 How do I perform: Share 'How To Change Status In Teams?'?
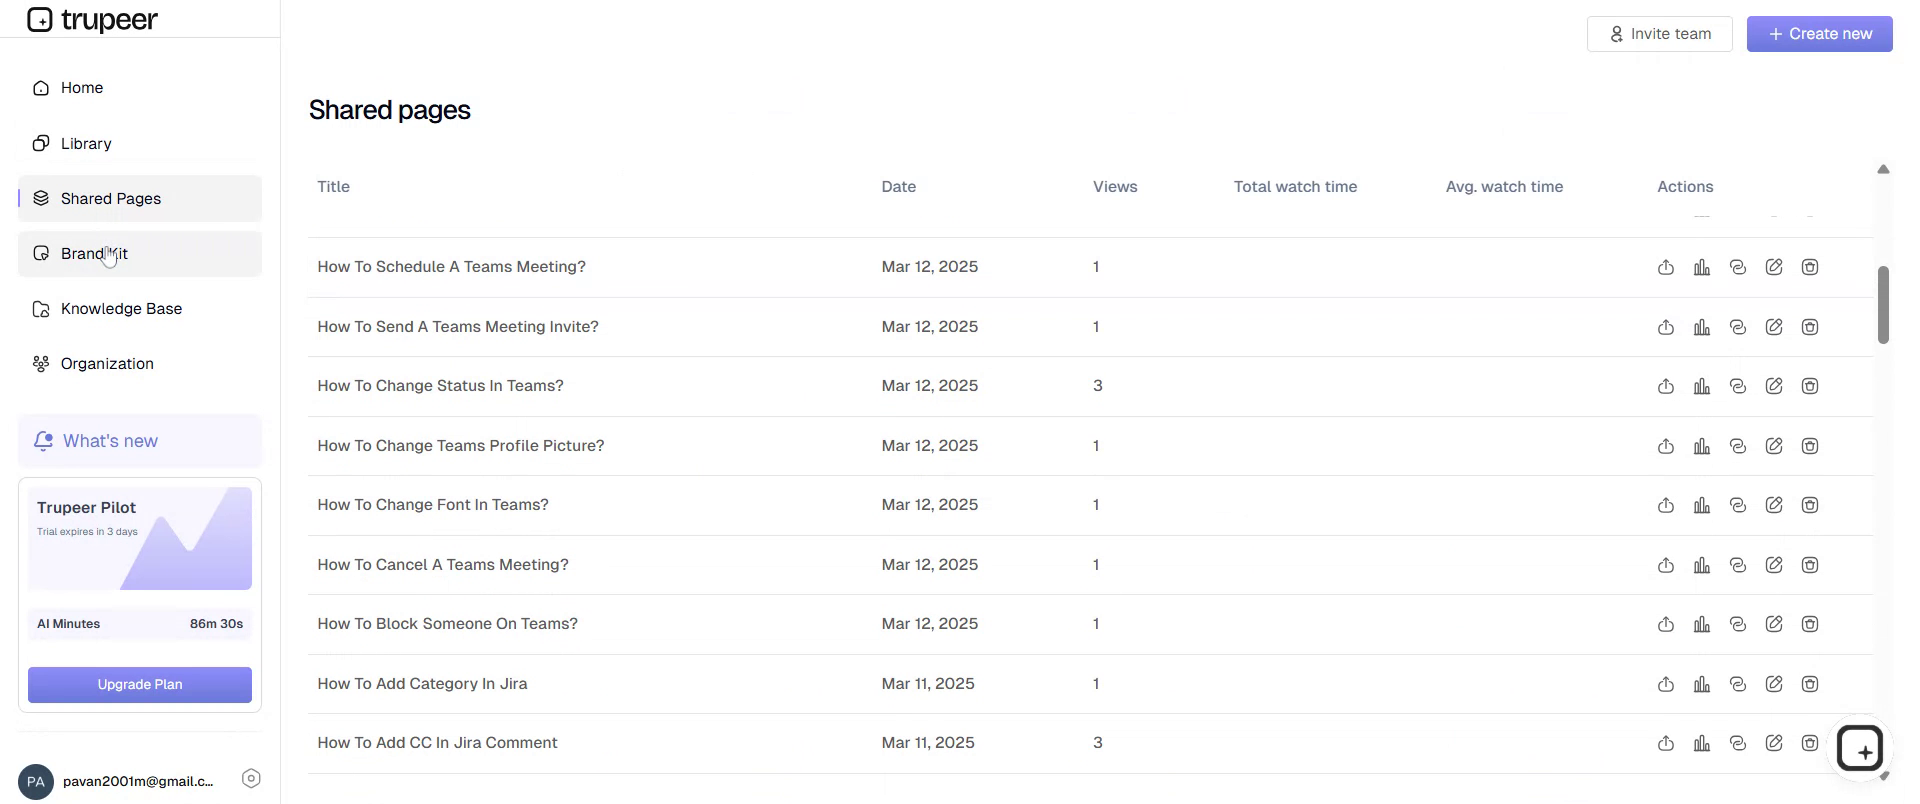coord(1666,386)
